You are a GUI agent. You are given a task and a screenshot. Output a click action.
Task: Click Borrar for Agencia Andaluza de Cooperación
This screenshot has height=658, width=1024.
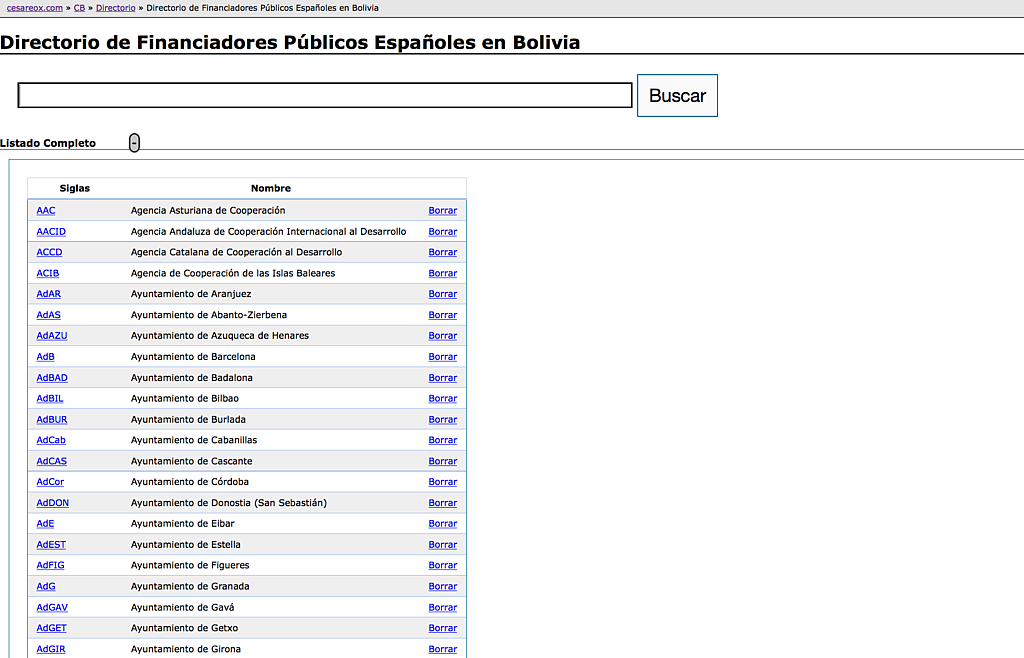(x=443, y=231)
